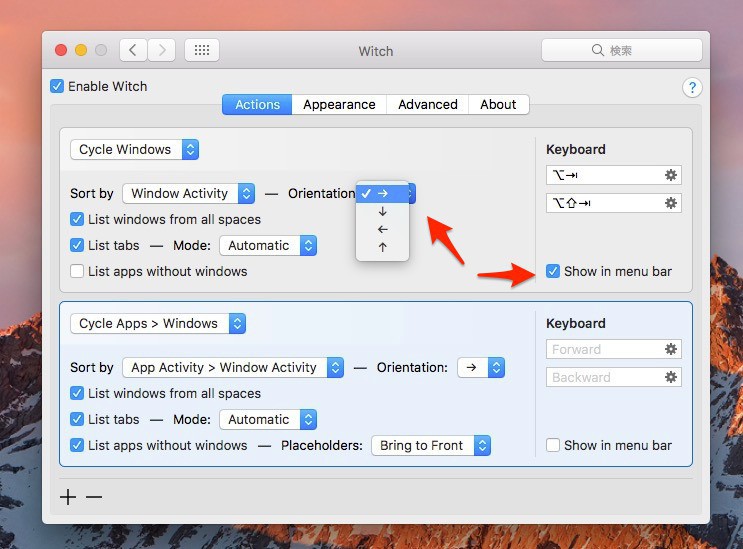Select up arrow orientation option
Screen dimensions: 743x549
click(382, 247)
